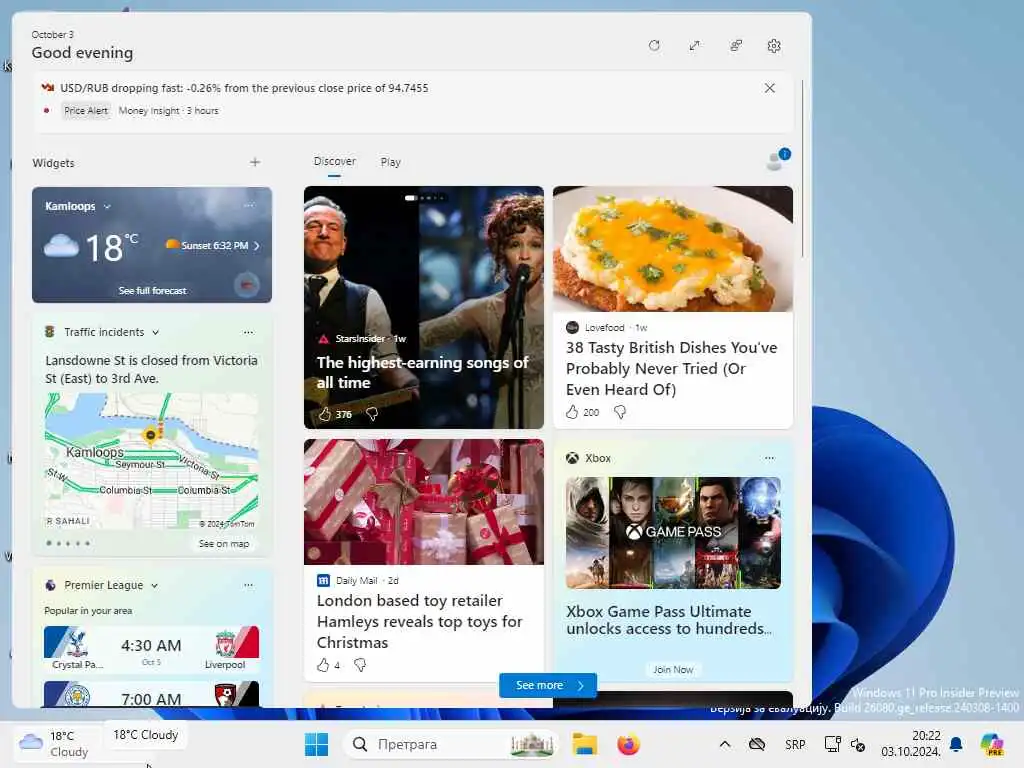Viewport: 1024px width, 768px height.
Task: Click the Lansdowne St closure text
Action: tap(152, 370)
